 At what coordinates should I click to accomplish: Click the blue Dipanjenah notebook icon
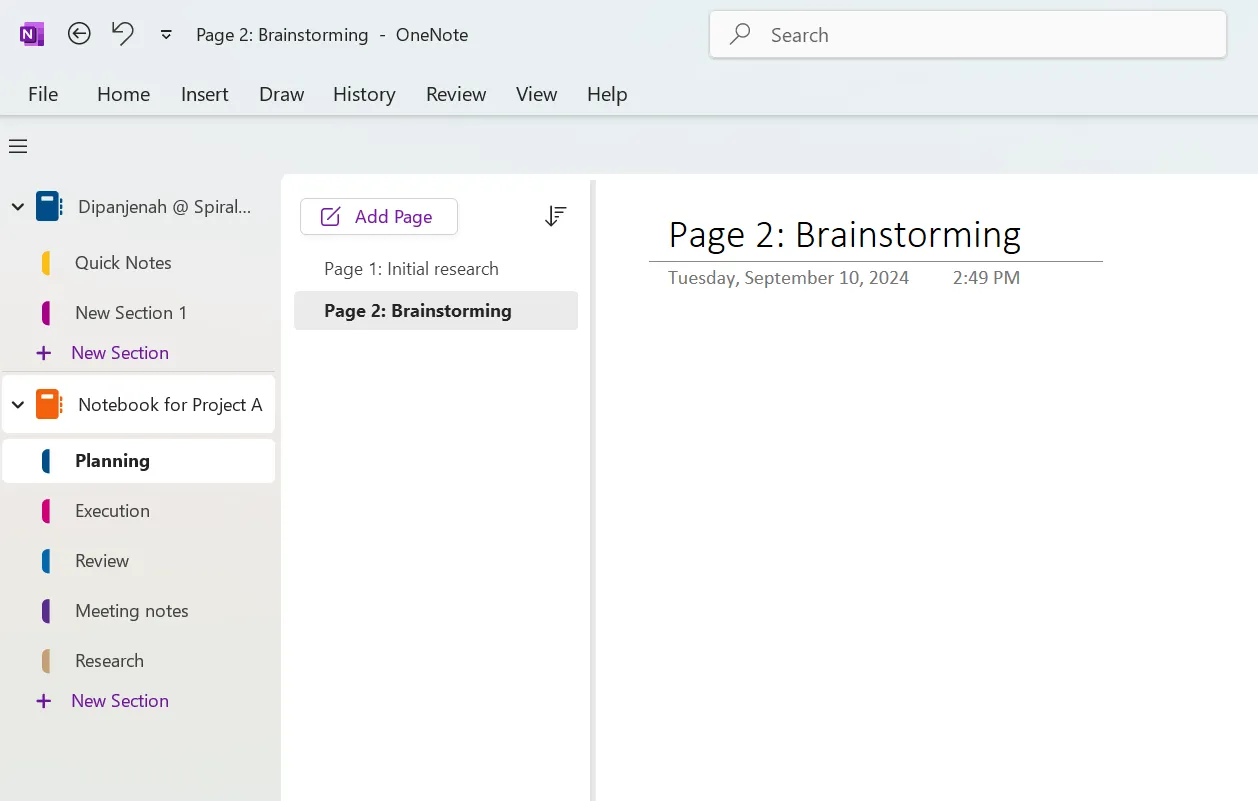(48, 206)
